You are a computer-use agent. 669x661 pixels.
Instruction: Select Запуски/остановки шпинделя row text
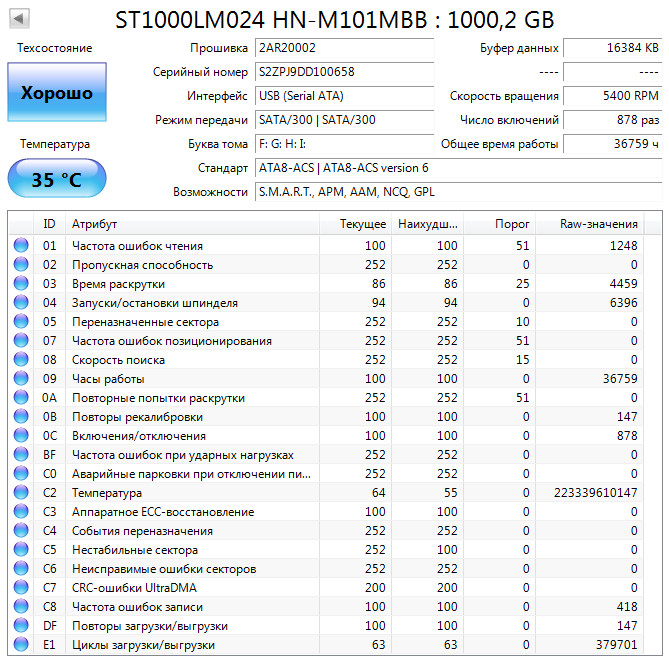point(155,303)
